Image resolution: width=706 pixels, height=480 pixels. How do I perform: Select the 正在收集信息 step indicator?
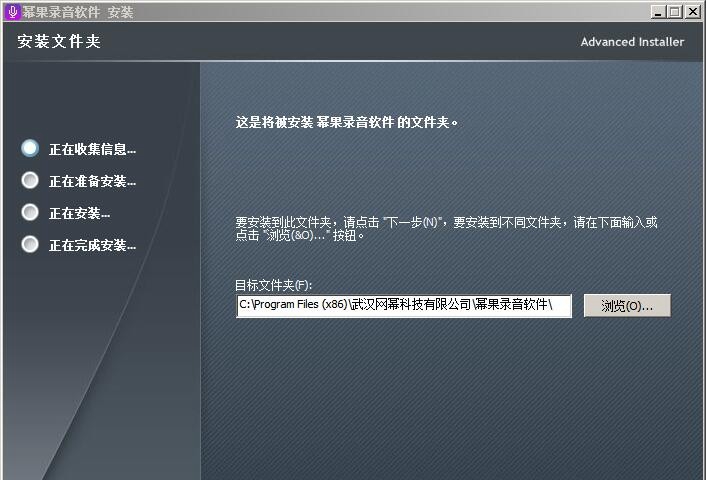(x=30, y=148)
